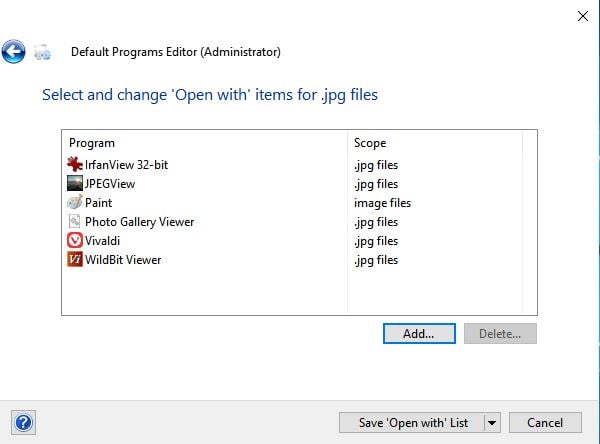Select the JPEGView entry name
This screenshot has width=600, height=444.
[x=110, y=184]
